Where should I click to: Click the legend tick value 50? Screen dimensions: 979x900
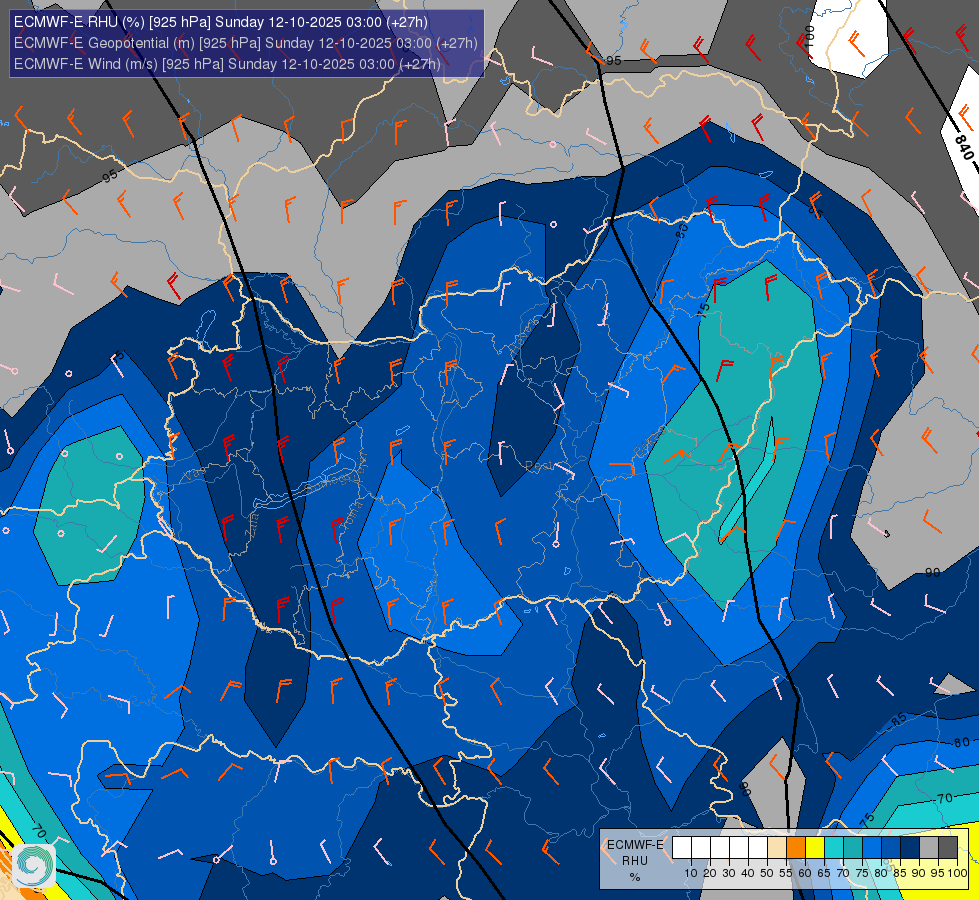click(767, 873)
